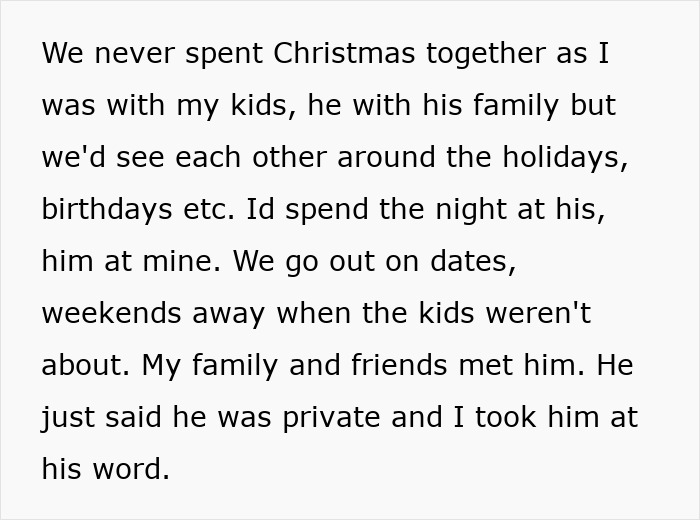Click the word "weekends" in the text
Image resolution: width=700 pixels, height=520 pixels.
coord(109,314)
